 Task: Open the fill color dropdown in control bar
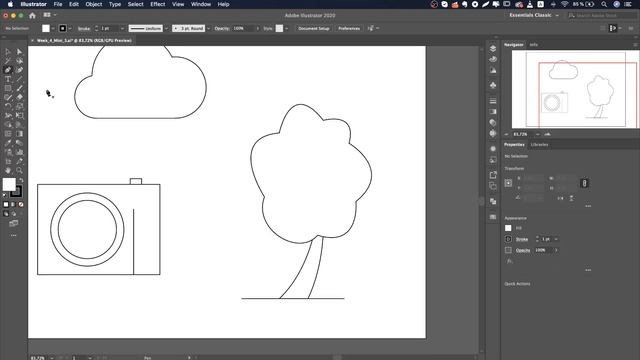pos(53,29)
